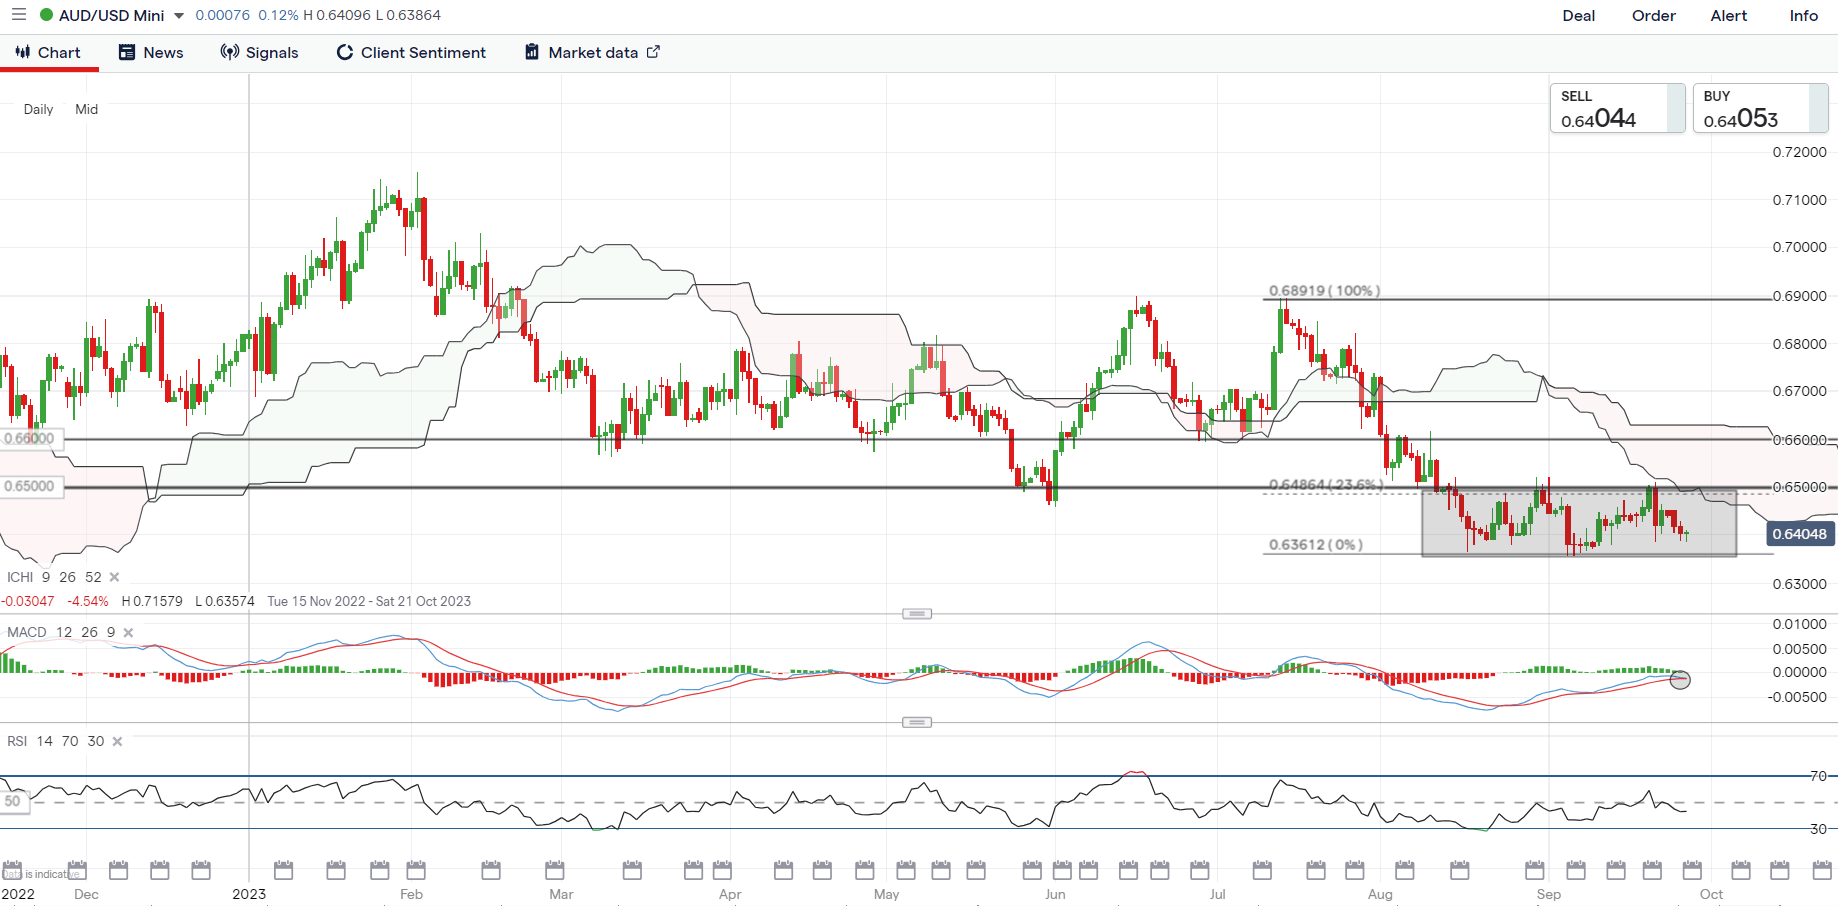Open the Mid price type selector
Image resolution: width=1838 pixels, height=906 pixels.
(x=87, y=109)
